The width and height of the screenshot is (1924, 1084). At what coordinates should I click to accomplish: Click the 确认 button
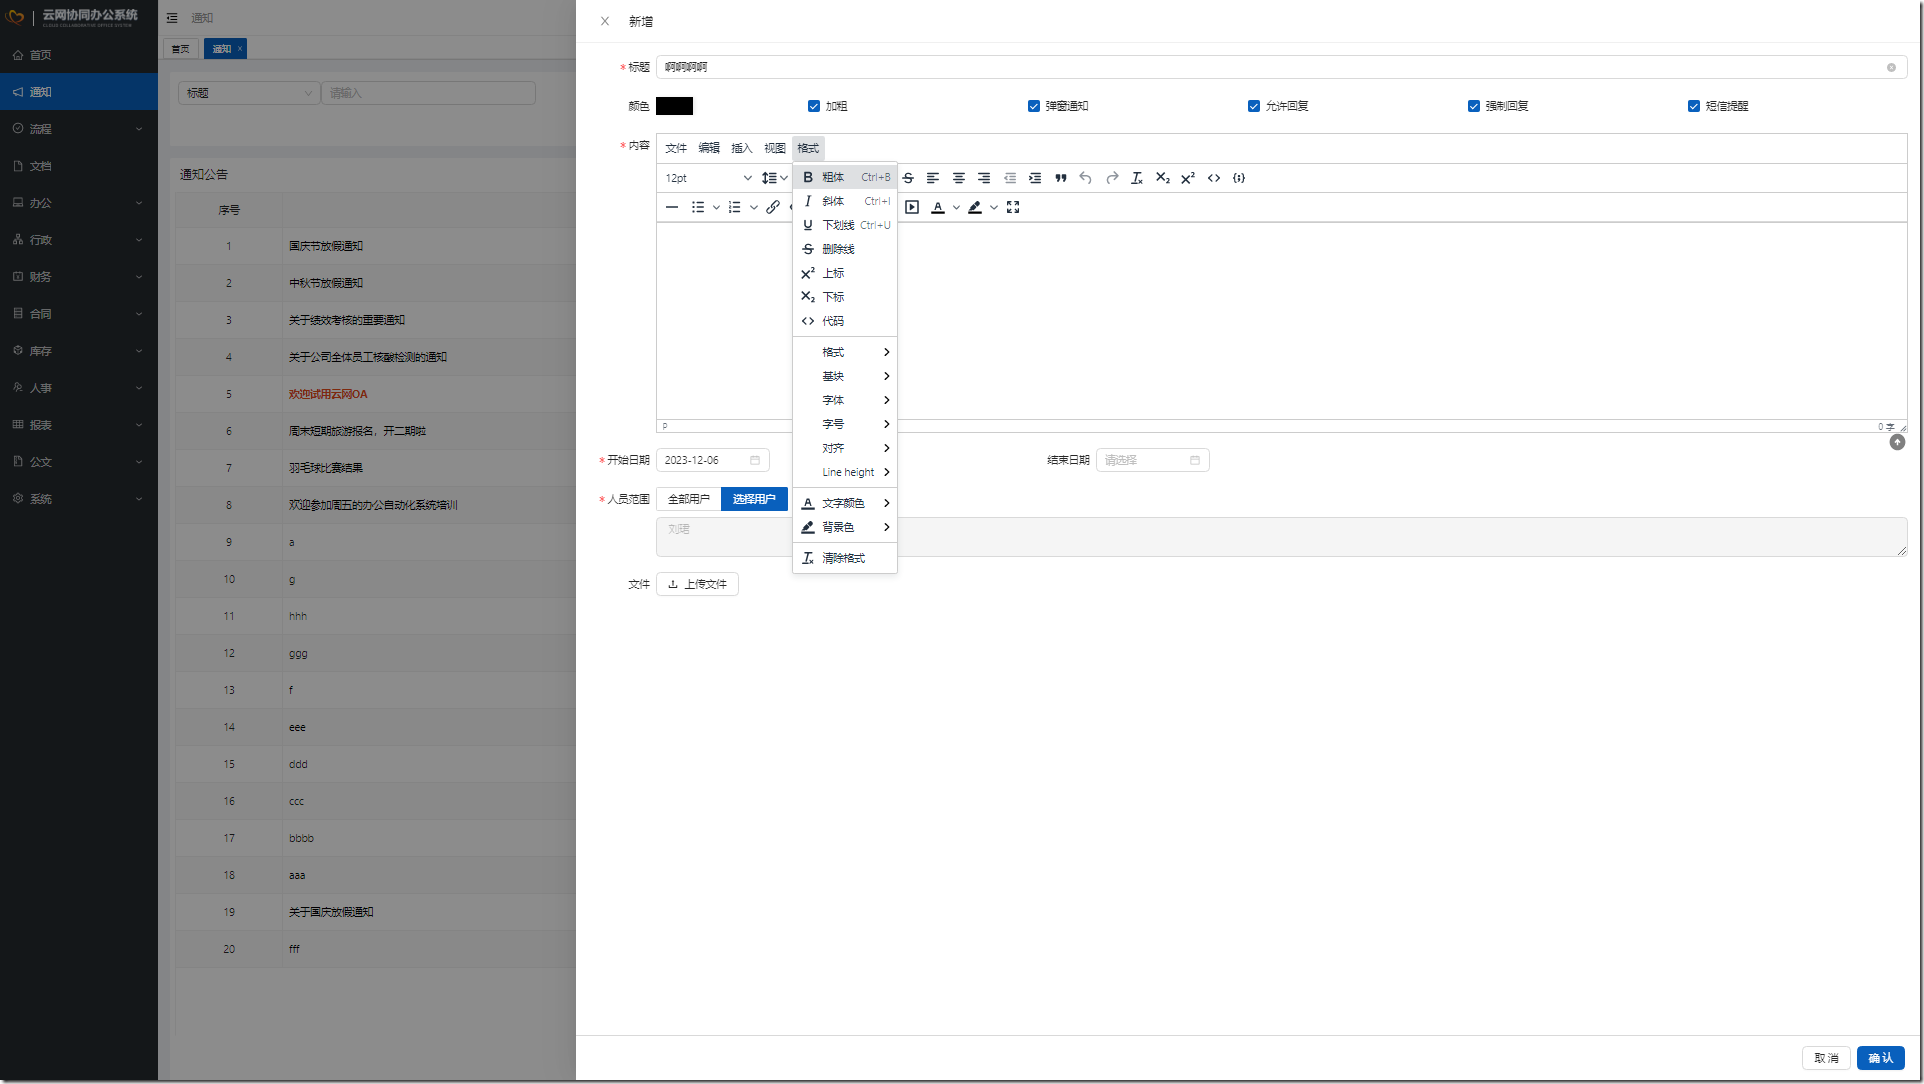1880,1058
